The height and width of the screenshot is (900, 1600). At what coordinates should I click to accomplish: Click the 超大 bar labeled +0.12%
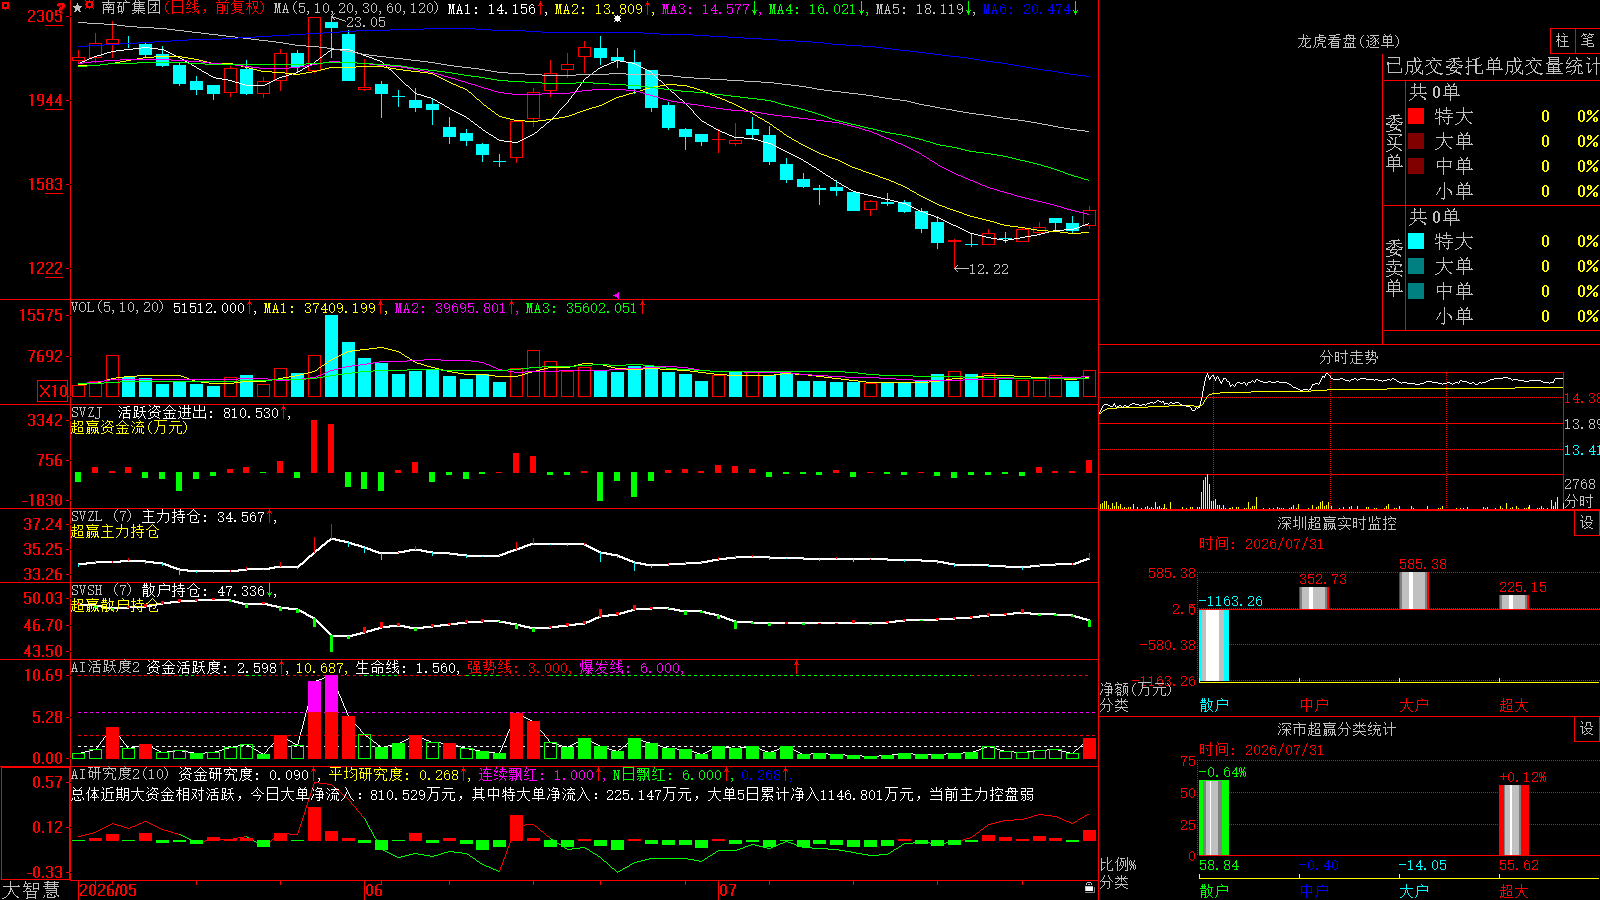click(x=1514, y=820)
